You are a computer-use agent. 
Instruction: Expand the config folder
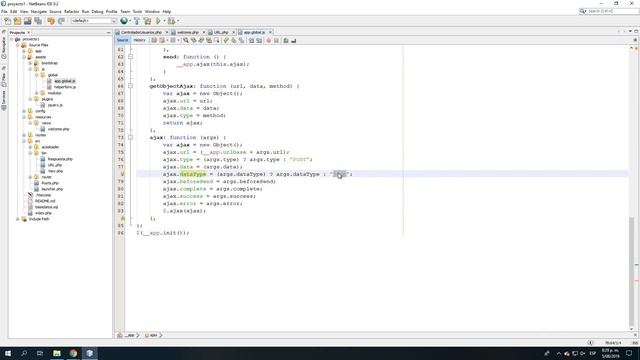tap(24, 111)
